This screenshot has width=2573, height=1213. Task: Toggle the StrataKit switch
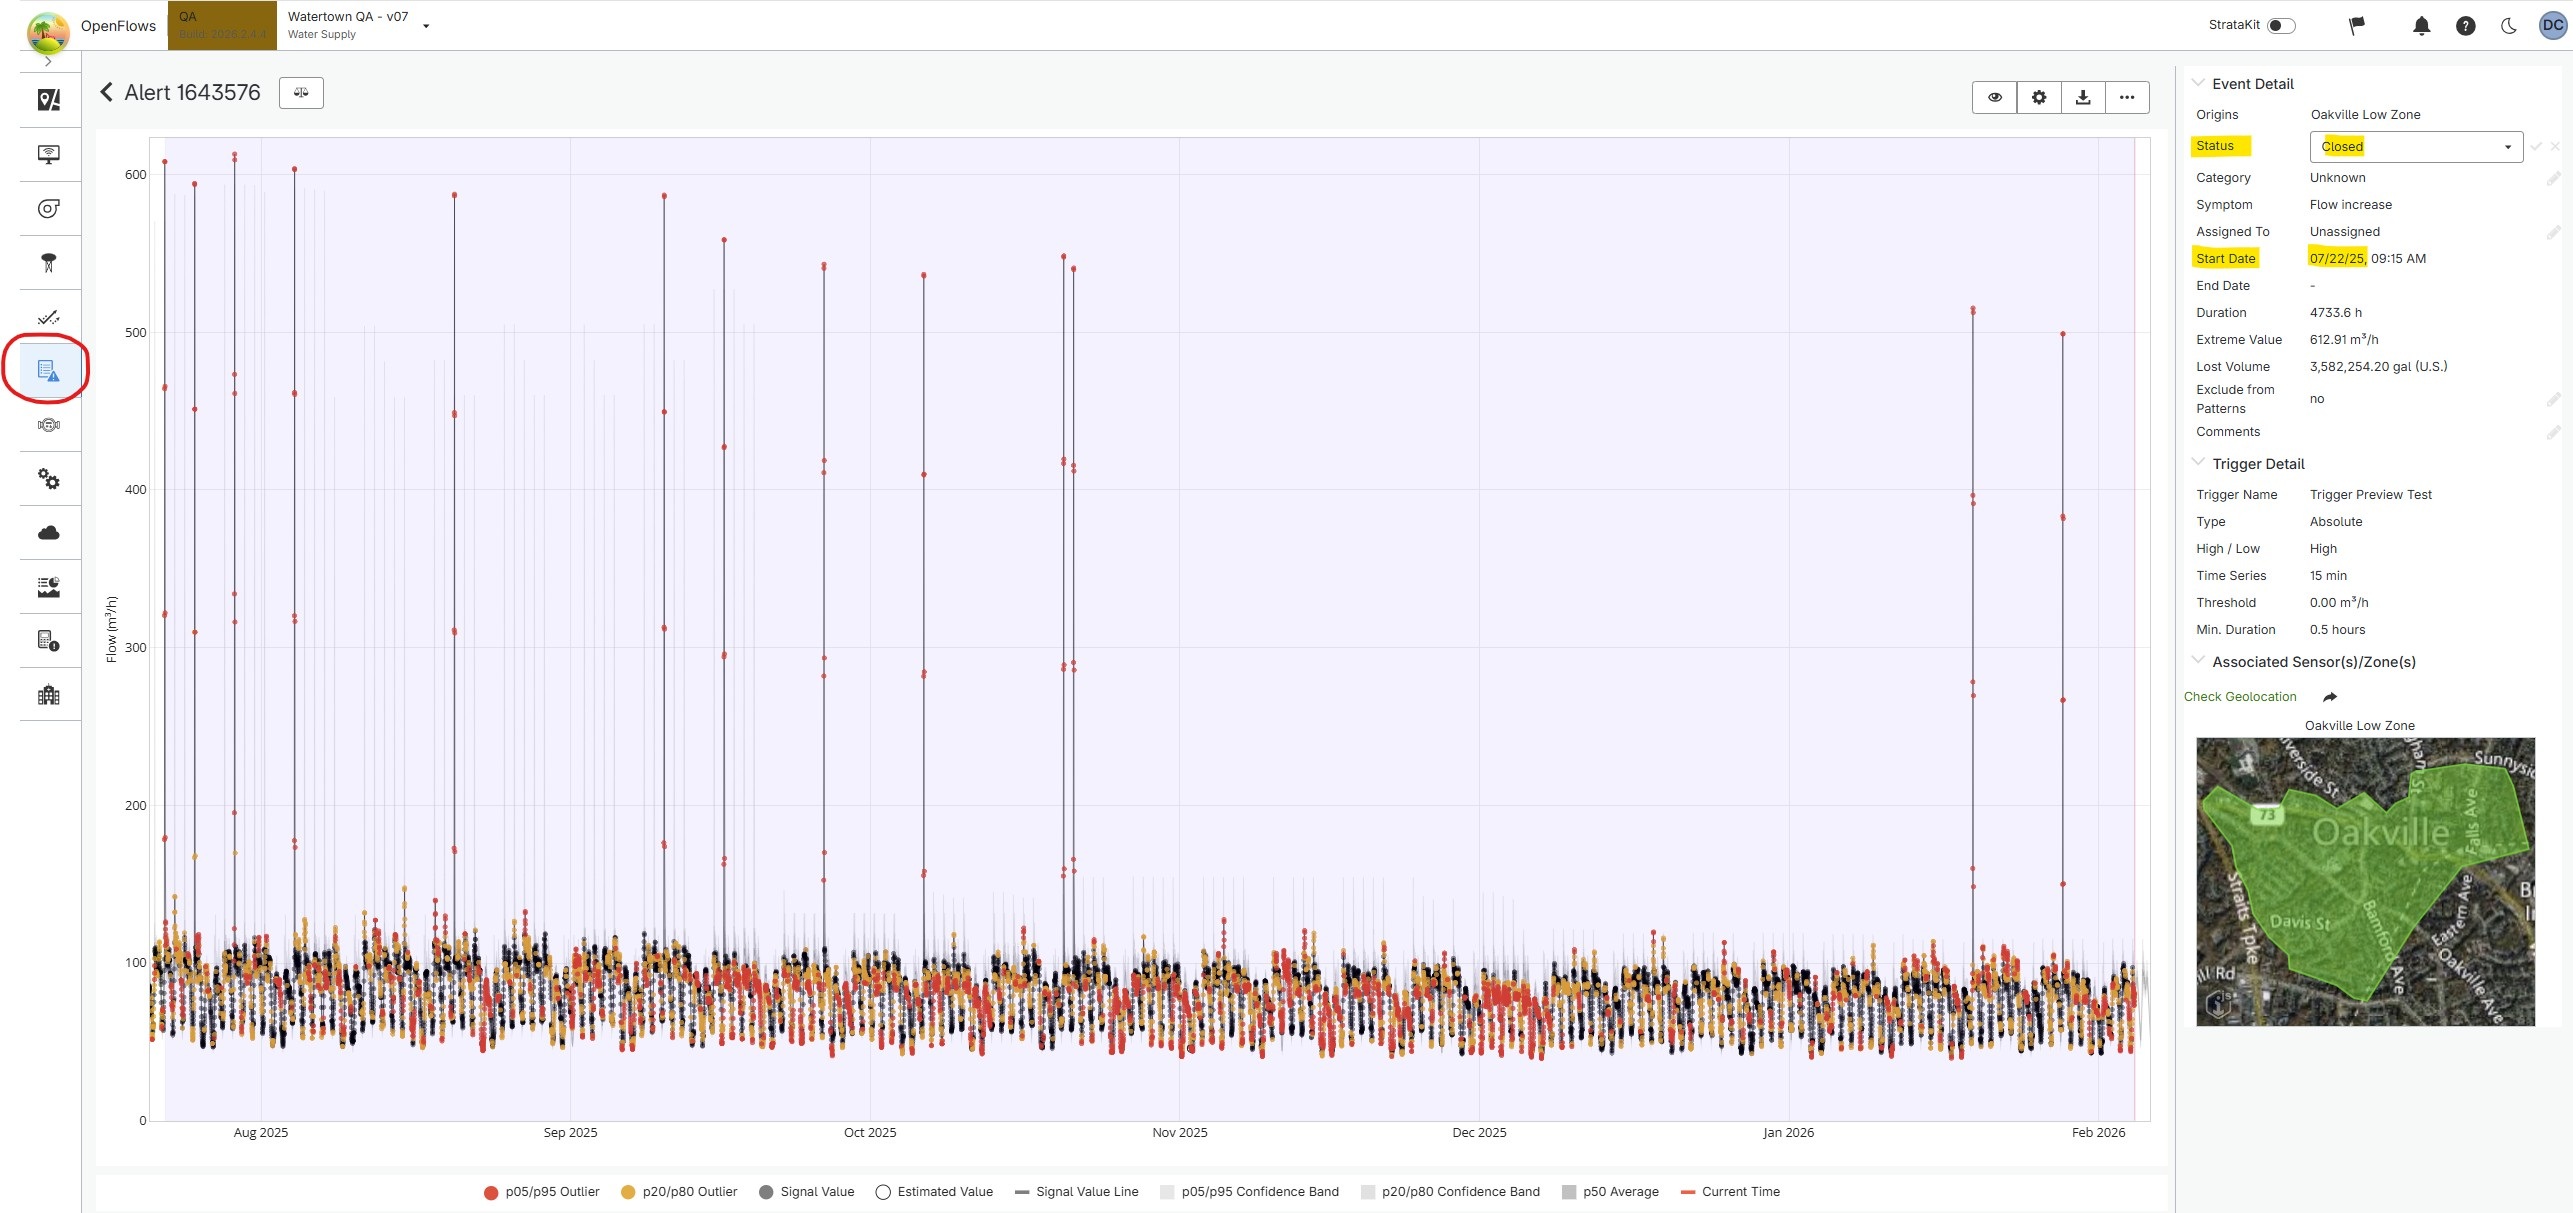pyautogui.click(x=2280, y=26)
